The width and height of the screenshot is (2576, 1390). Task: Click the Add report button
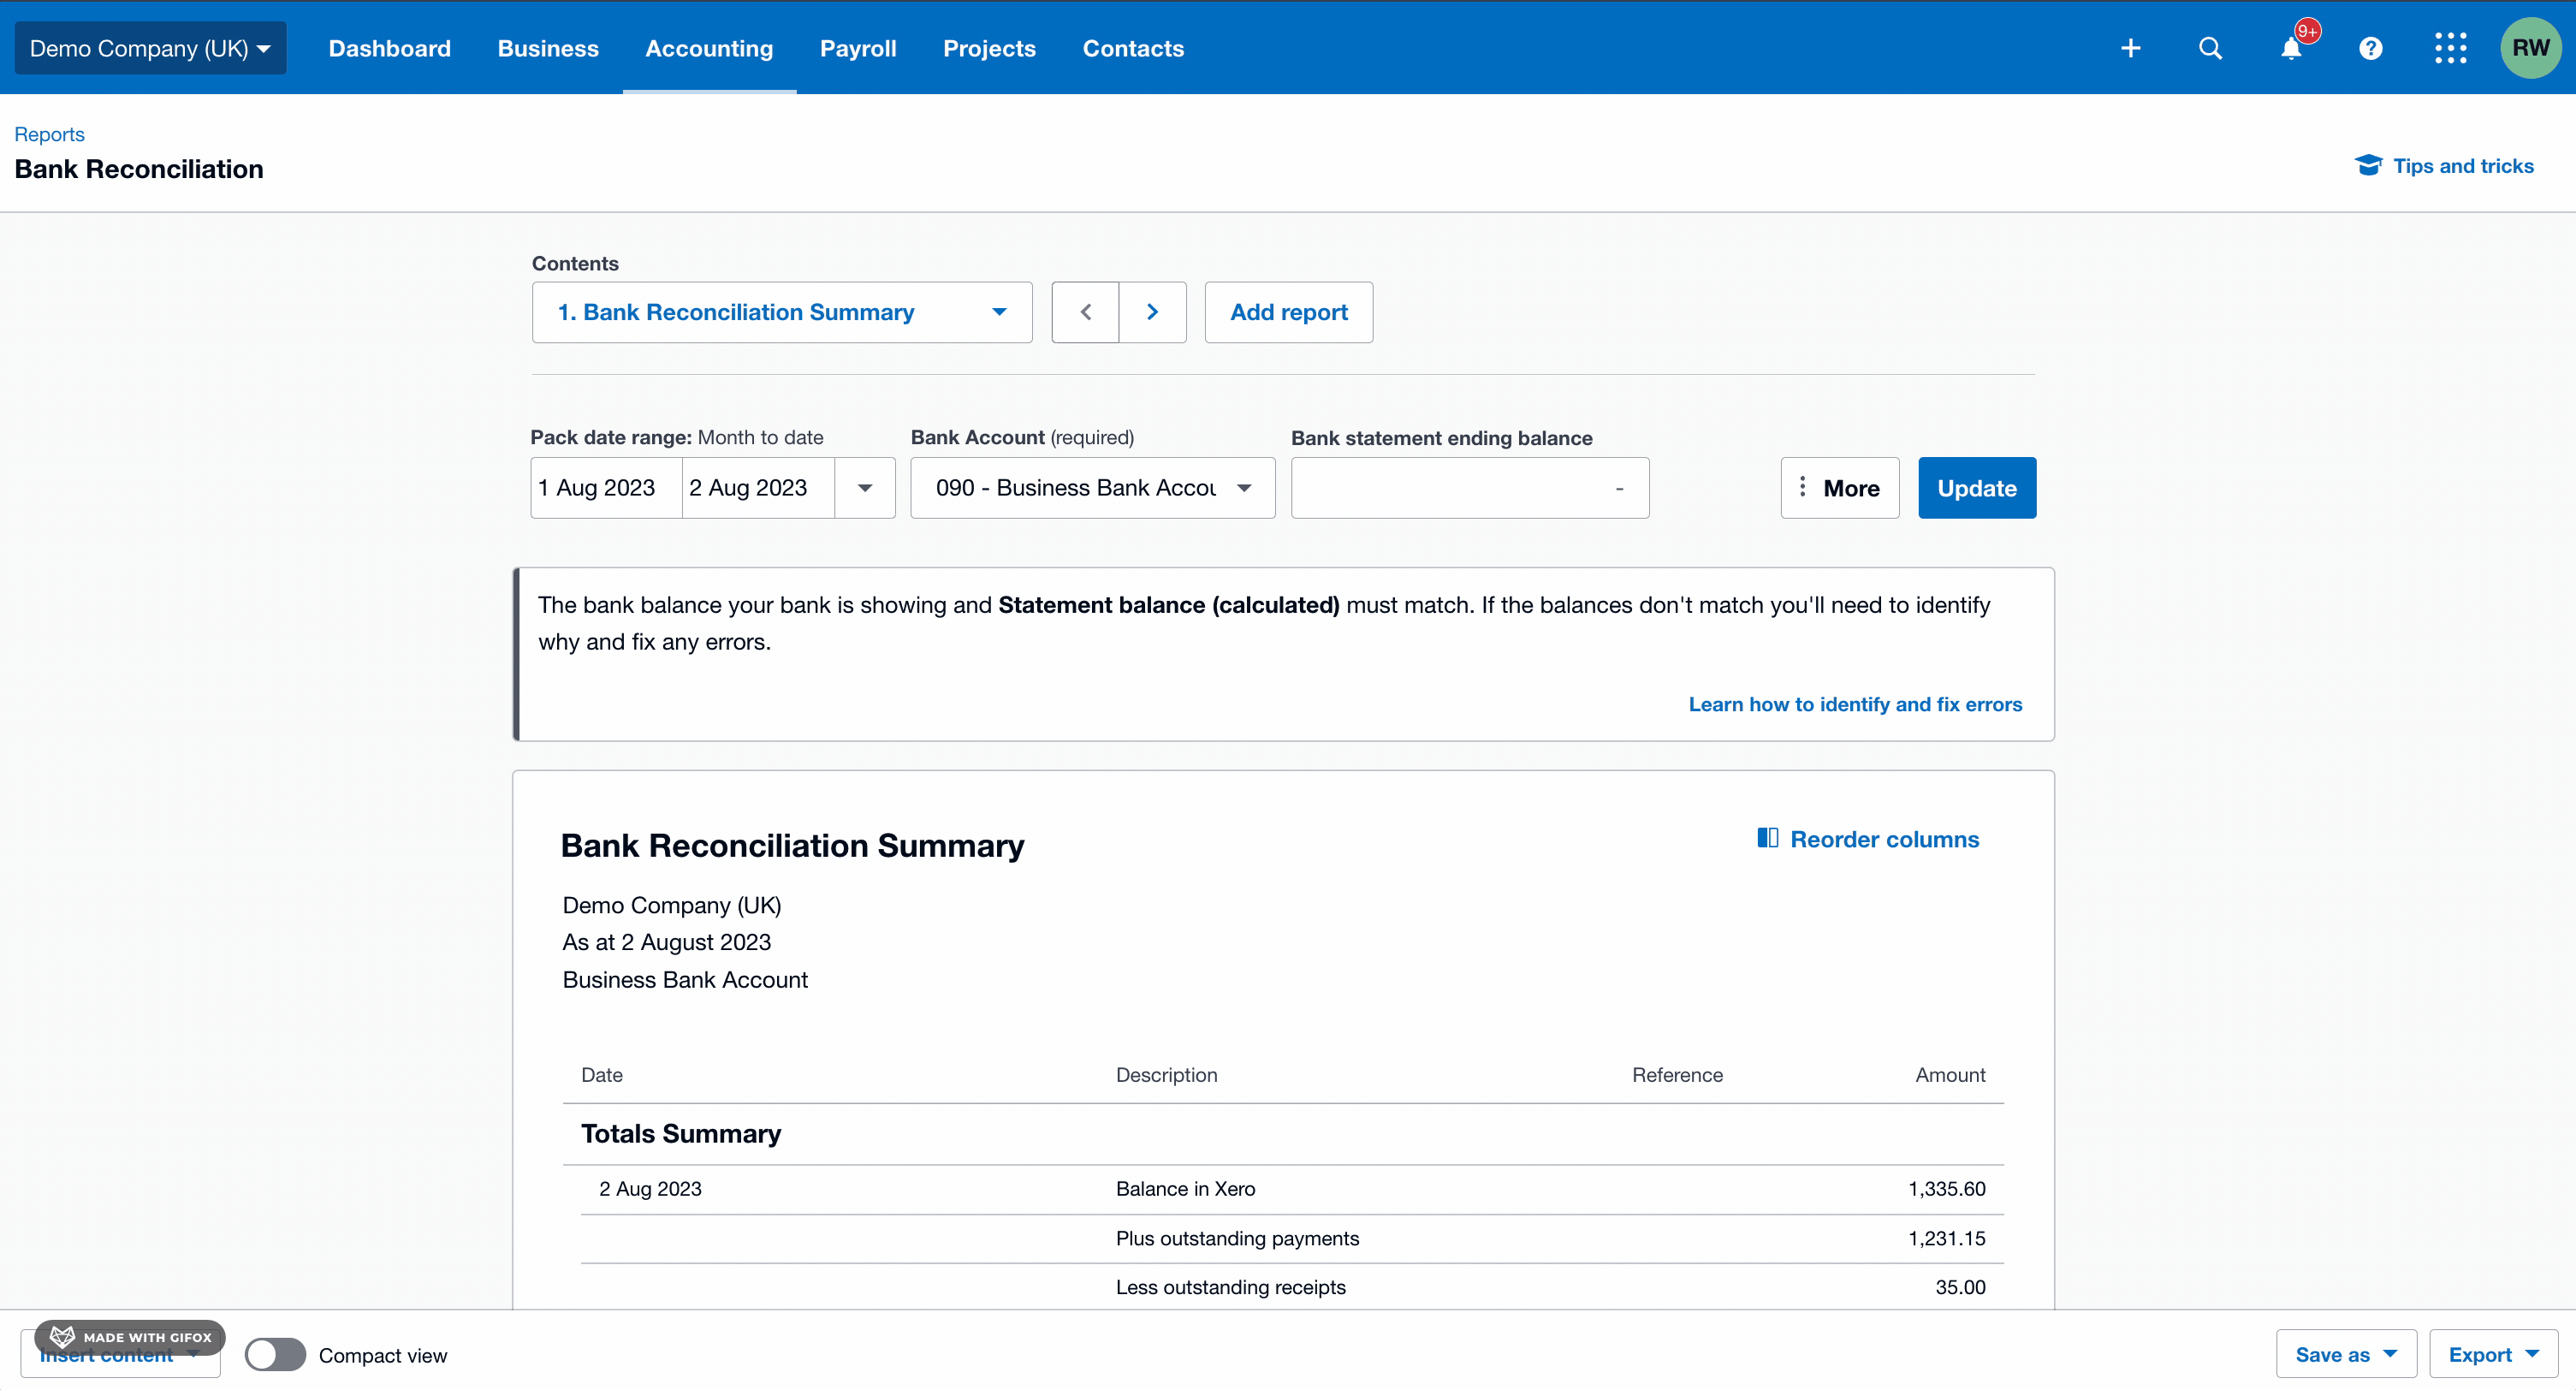coord(1288,312)
